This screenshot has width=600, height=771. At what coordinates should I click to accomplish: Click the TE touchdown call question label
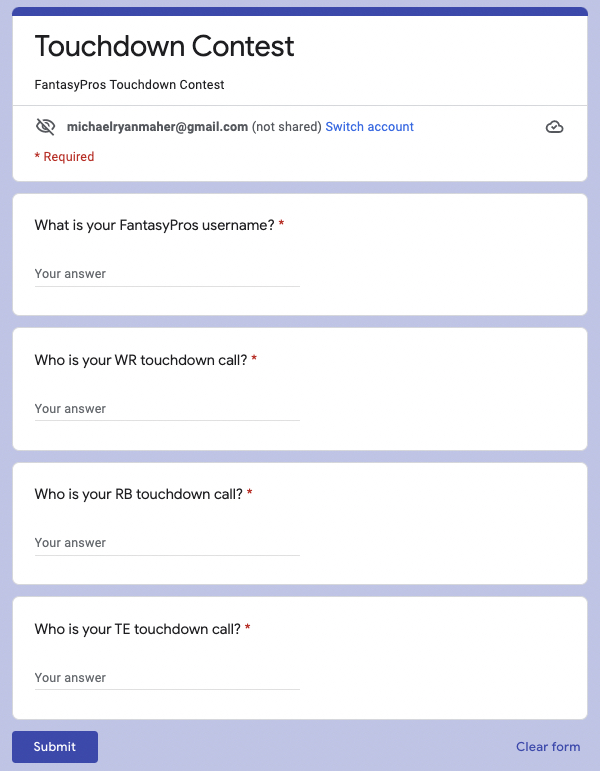click(x=137, y=629)
